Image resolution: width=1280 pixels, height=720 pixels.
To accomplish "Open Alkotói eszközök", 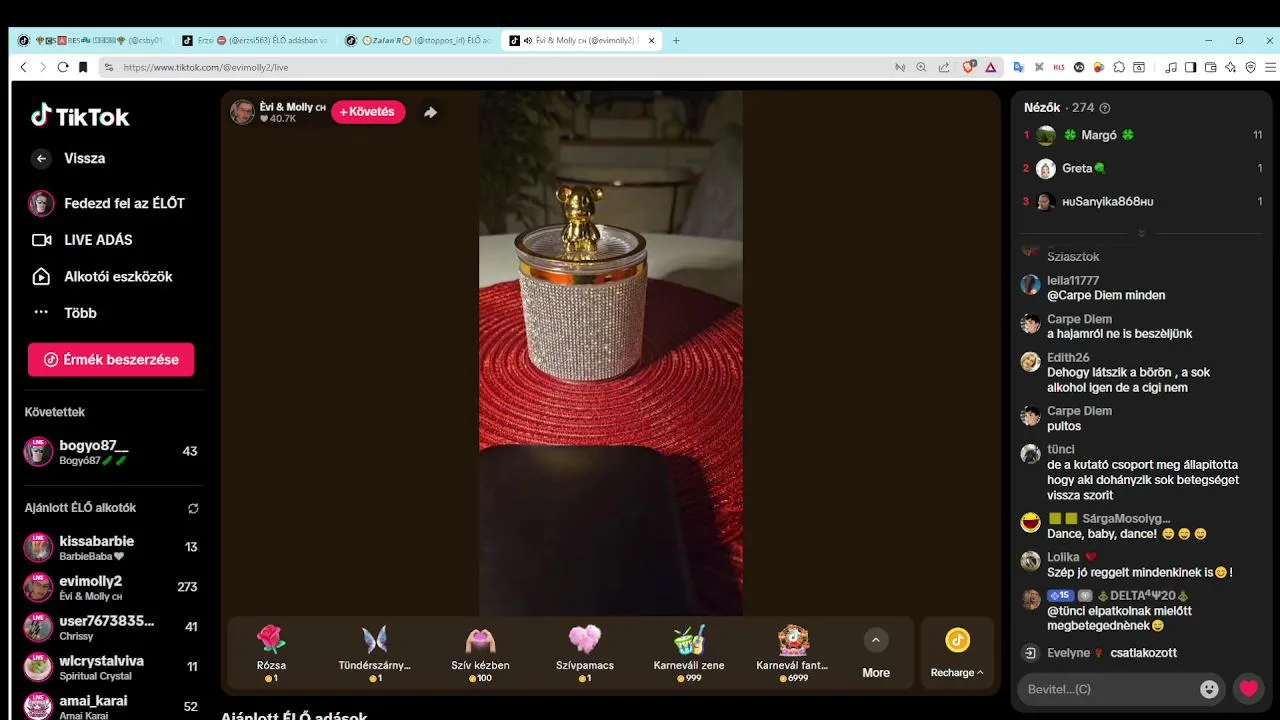I will (103, 276).
